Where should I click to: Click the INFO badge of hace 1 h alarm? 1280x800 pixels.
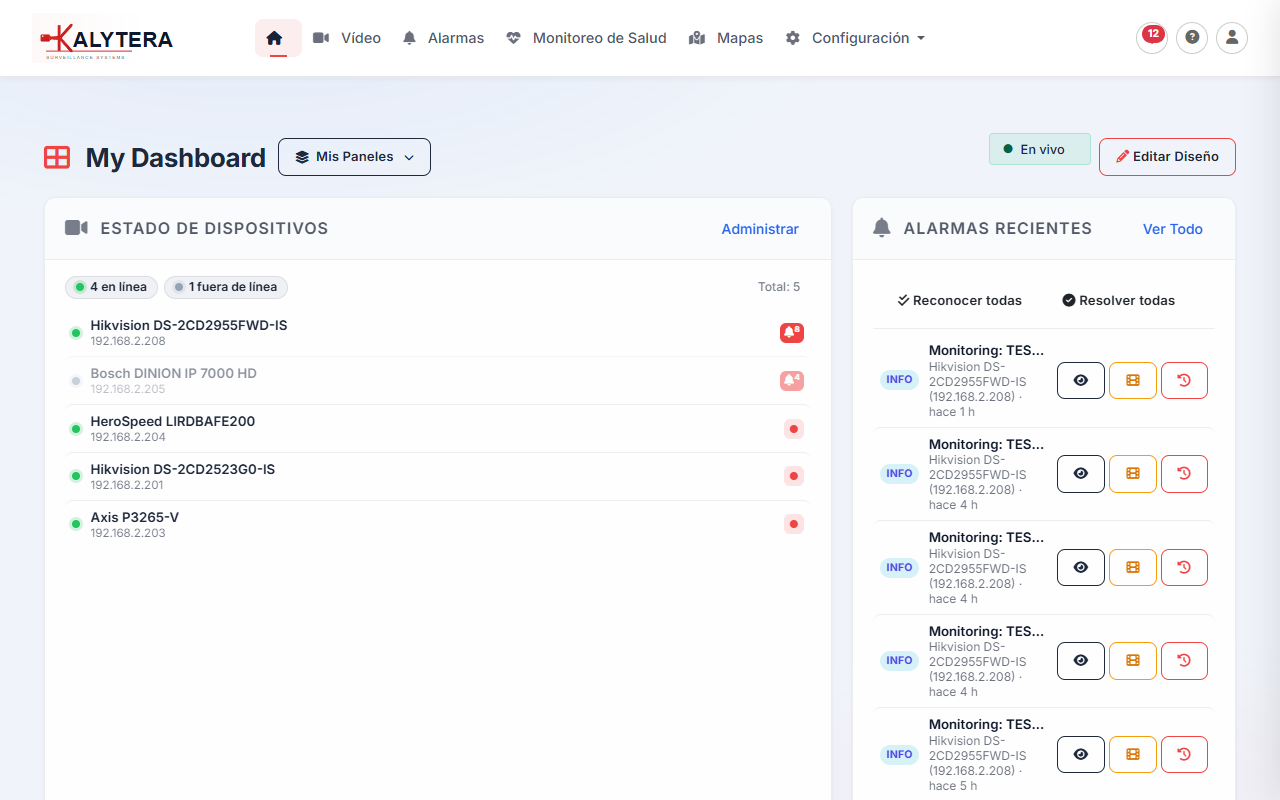click(899, 380)
